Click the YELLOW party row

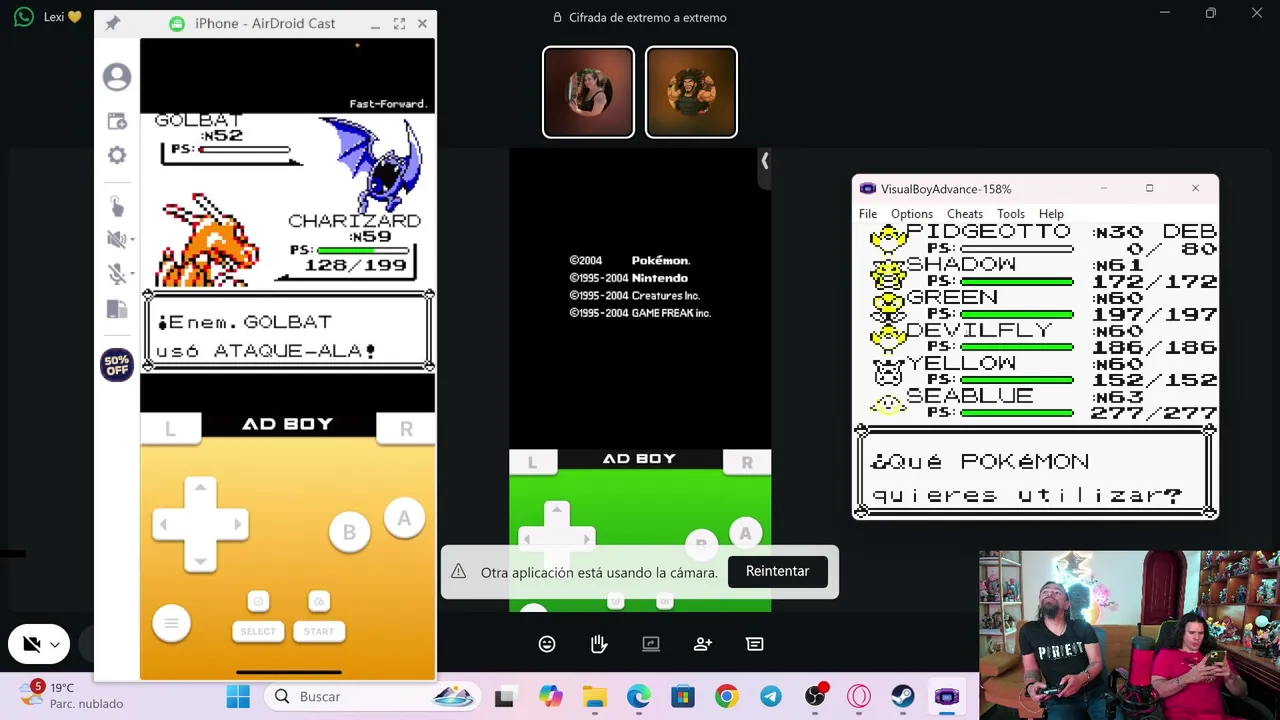tap(1043, 372)
